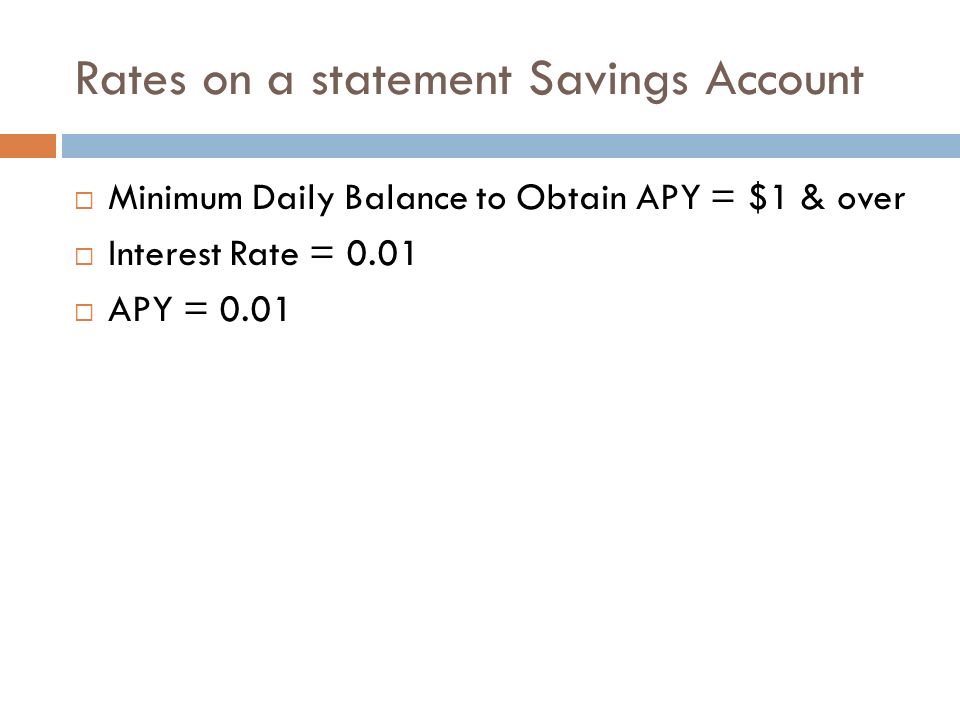Viewport: 960px width, 720px height.
Task: Click the word 'Savings' in the title
Action: 608,81
